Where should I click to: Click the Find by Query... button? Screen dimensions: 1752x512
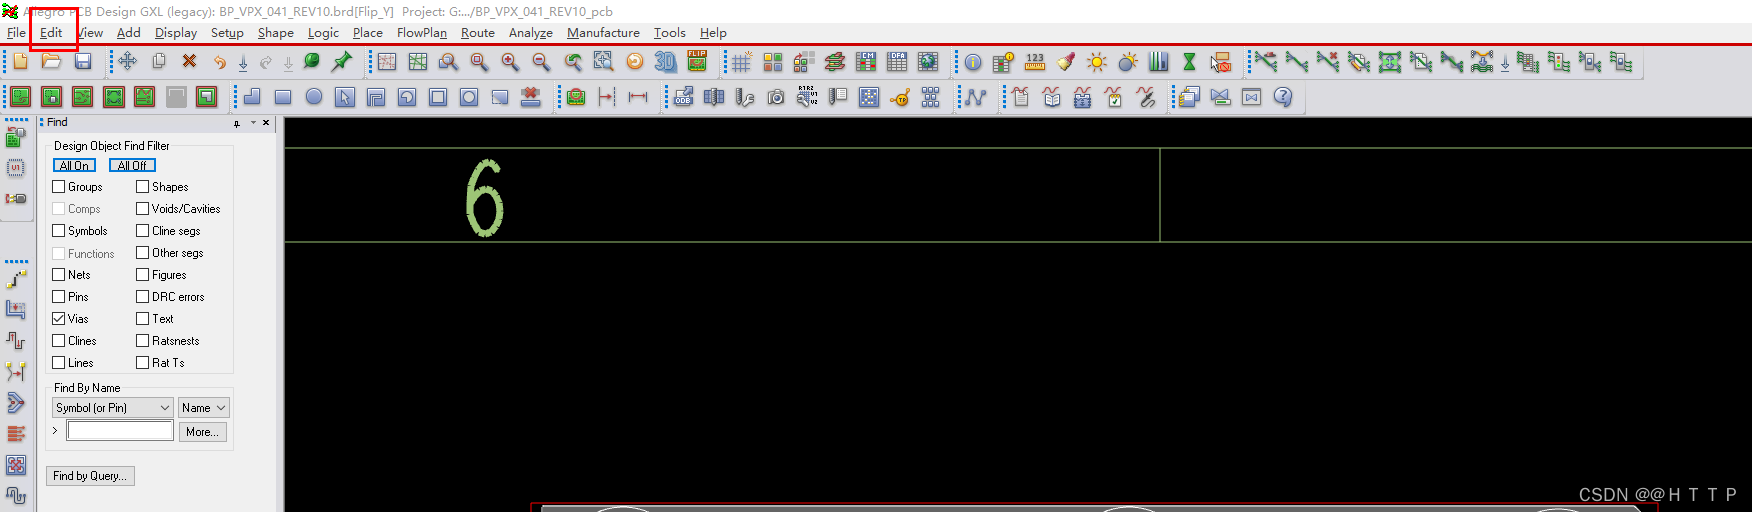click(x=90, y=476)
